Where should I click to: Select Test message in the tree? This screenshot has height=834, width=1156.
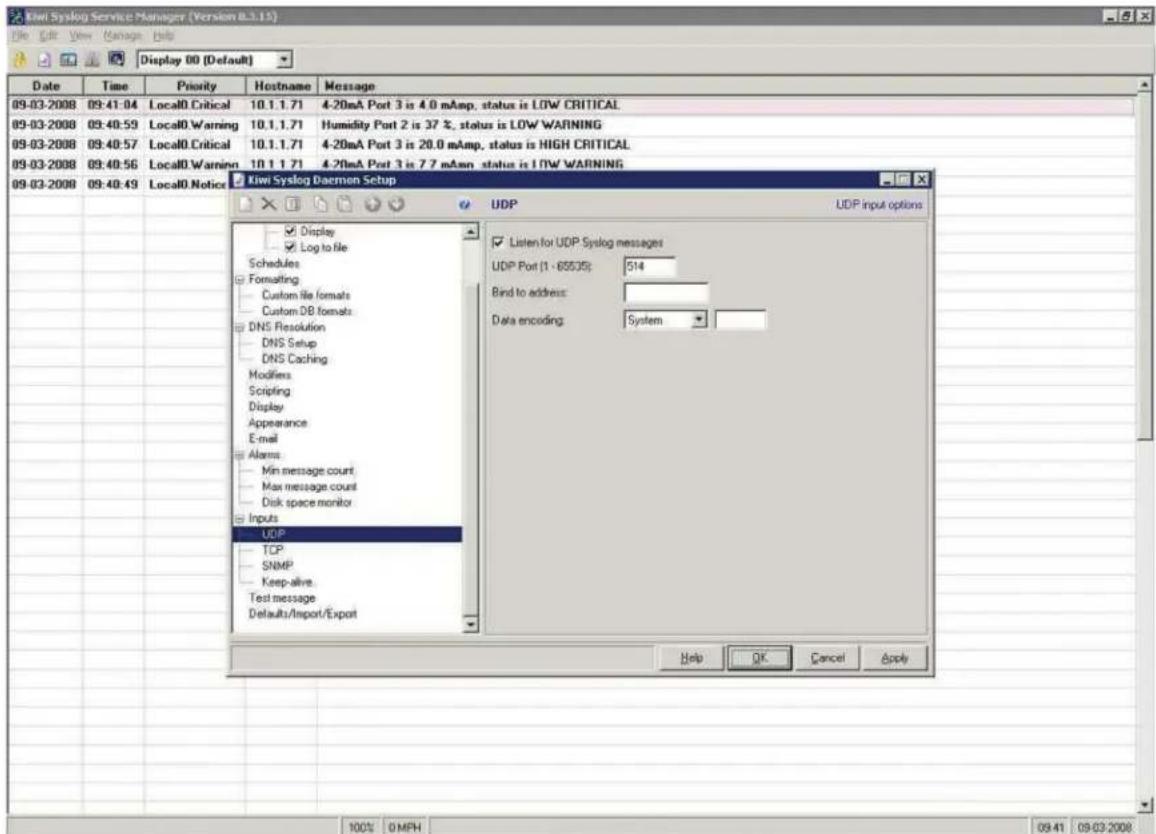[x=282, y=598]
